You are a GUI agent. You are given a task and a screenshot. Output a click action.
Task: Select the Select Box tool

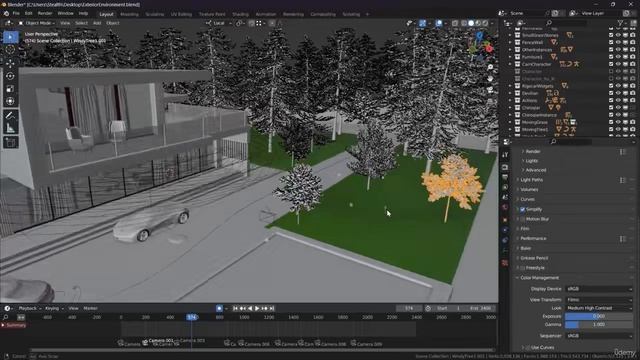10,37
